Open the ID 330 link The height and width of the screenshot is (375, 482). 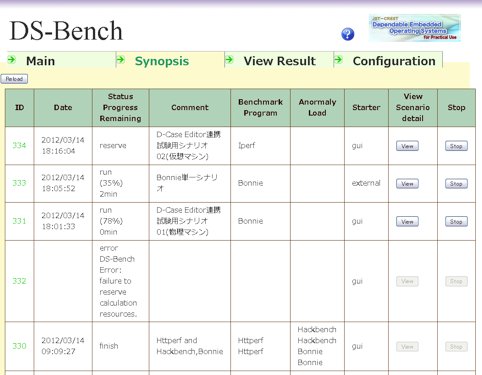click(x=19, y=346)
